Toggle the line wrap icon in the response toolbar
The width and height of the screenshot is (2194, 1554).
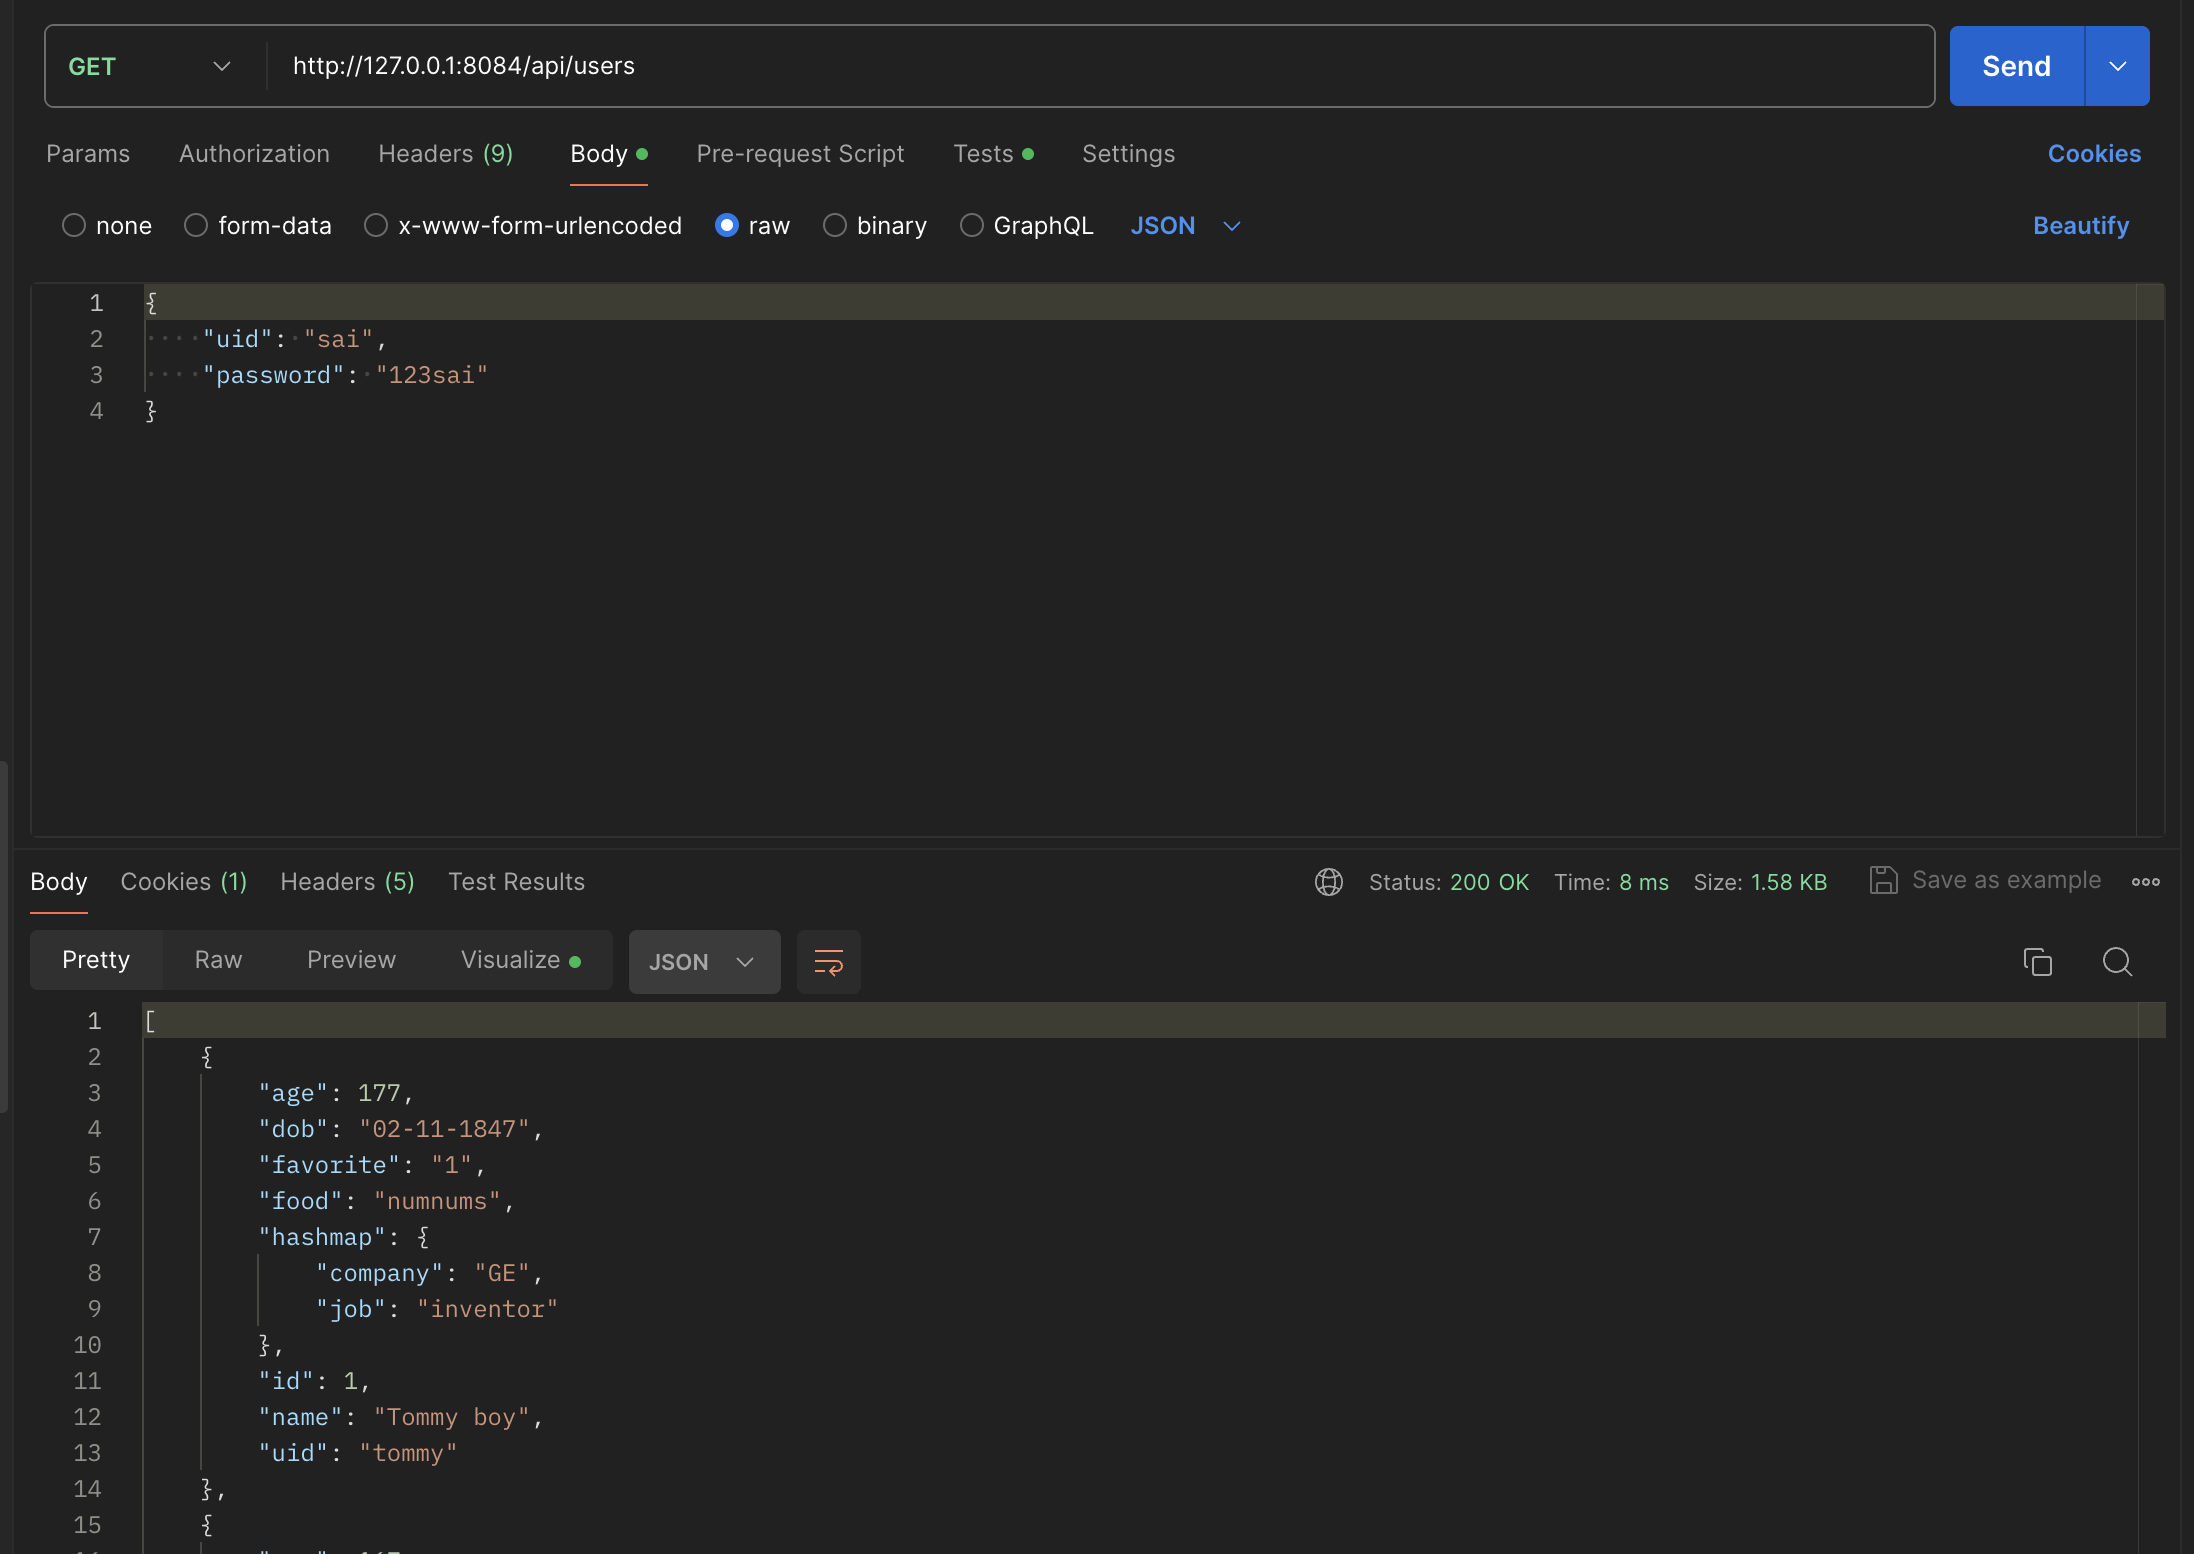(x=828, y=962)
